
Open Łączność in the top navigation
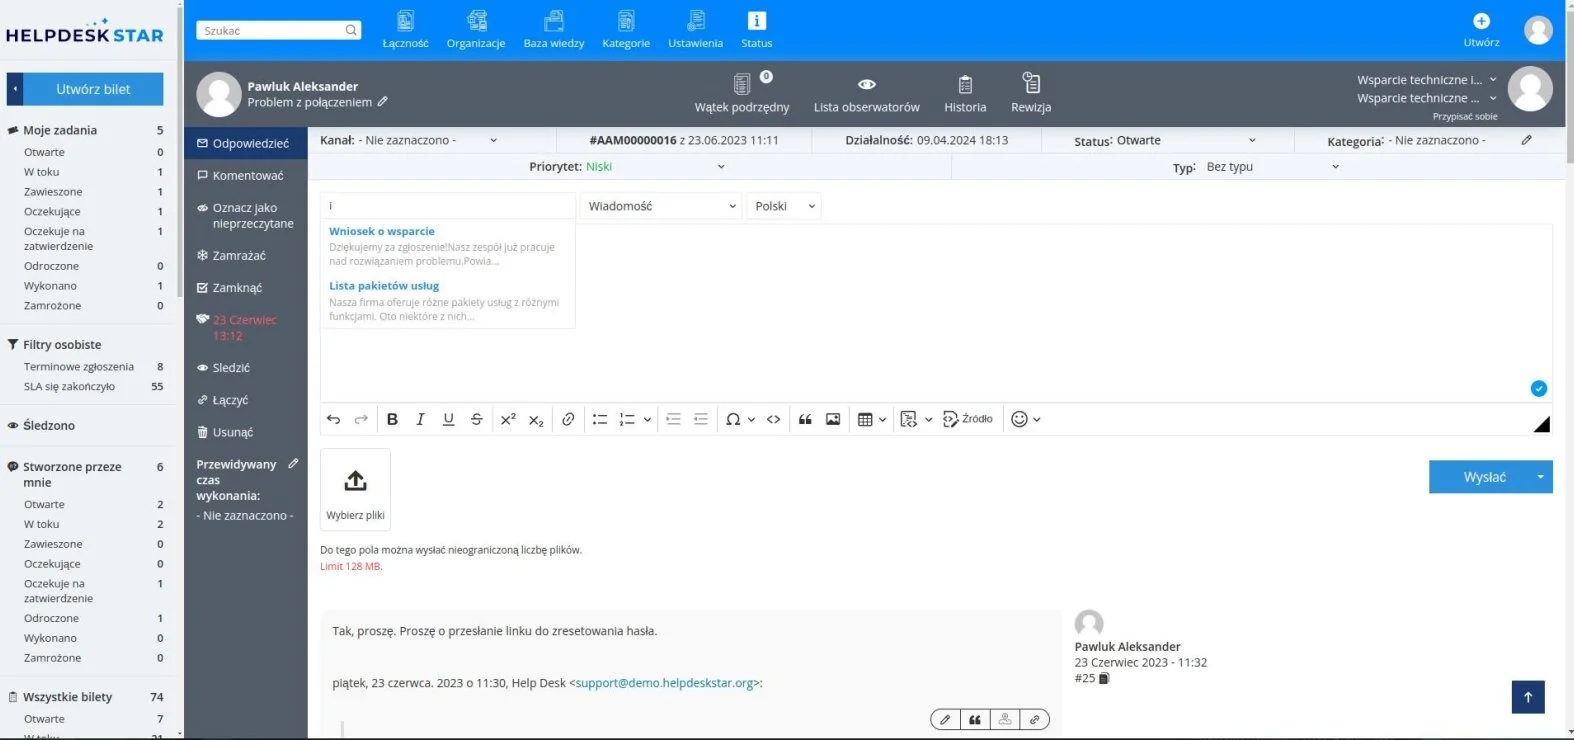point(405,30)
